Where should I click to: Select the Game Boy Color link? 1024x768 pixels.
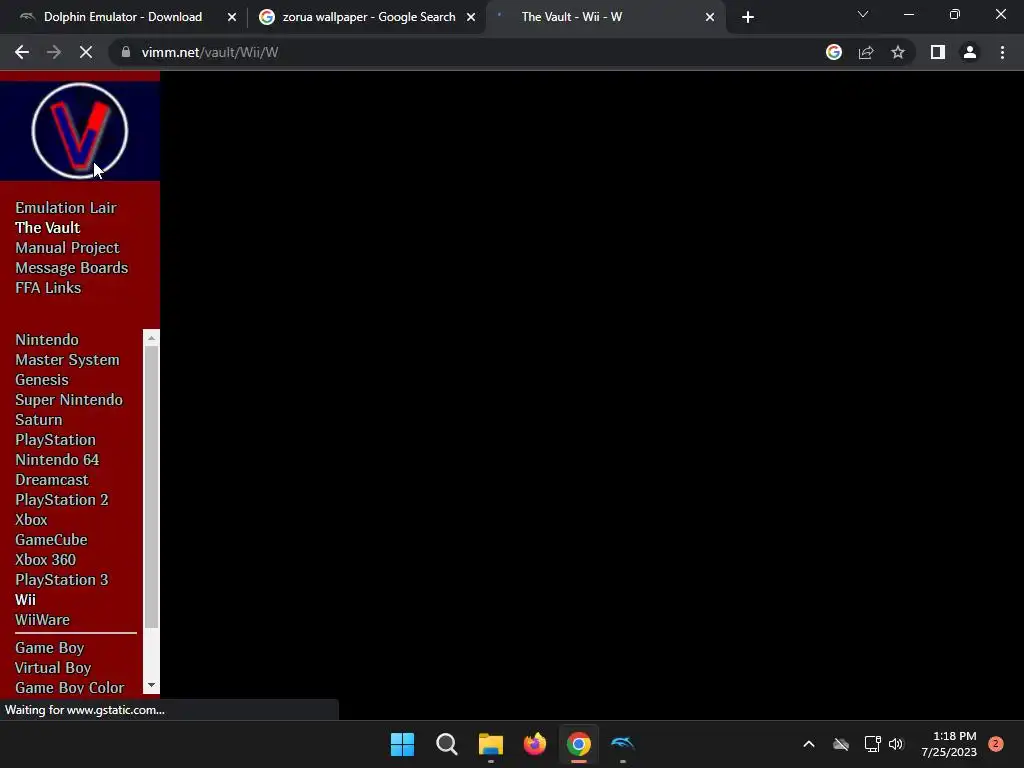coord(69,688)
